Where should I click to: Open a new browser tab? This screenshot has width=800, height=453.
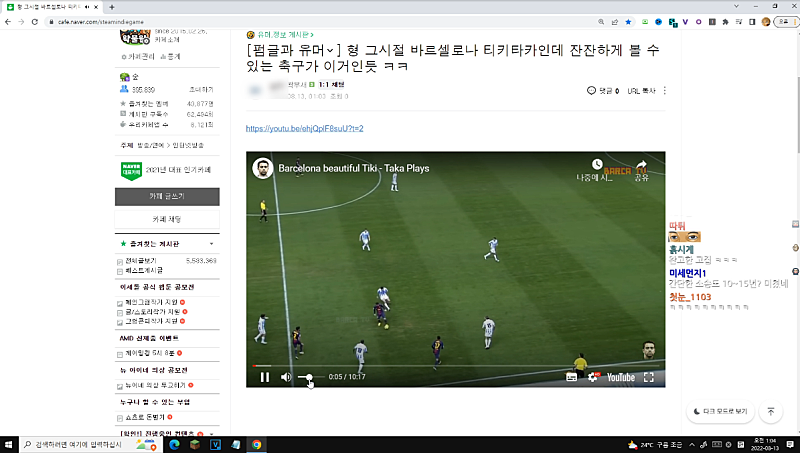112,7
